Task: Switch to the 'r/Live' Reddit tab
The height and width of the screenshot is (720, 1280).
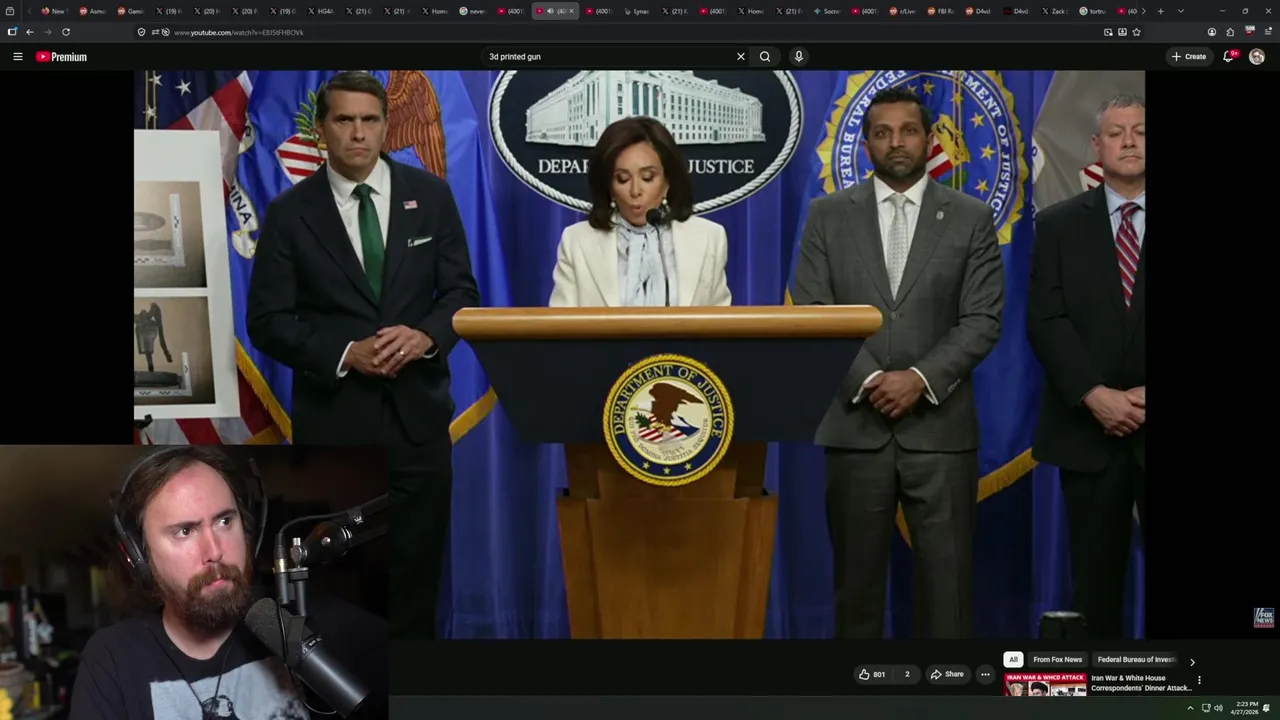Action: [x=903, y=11]
